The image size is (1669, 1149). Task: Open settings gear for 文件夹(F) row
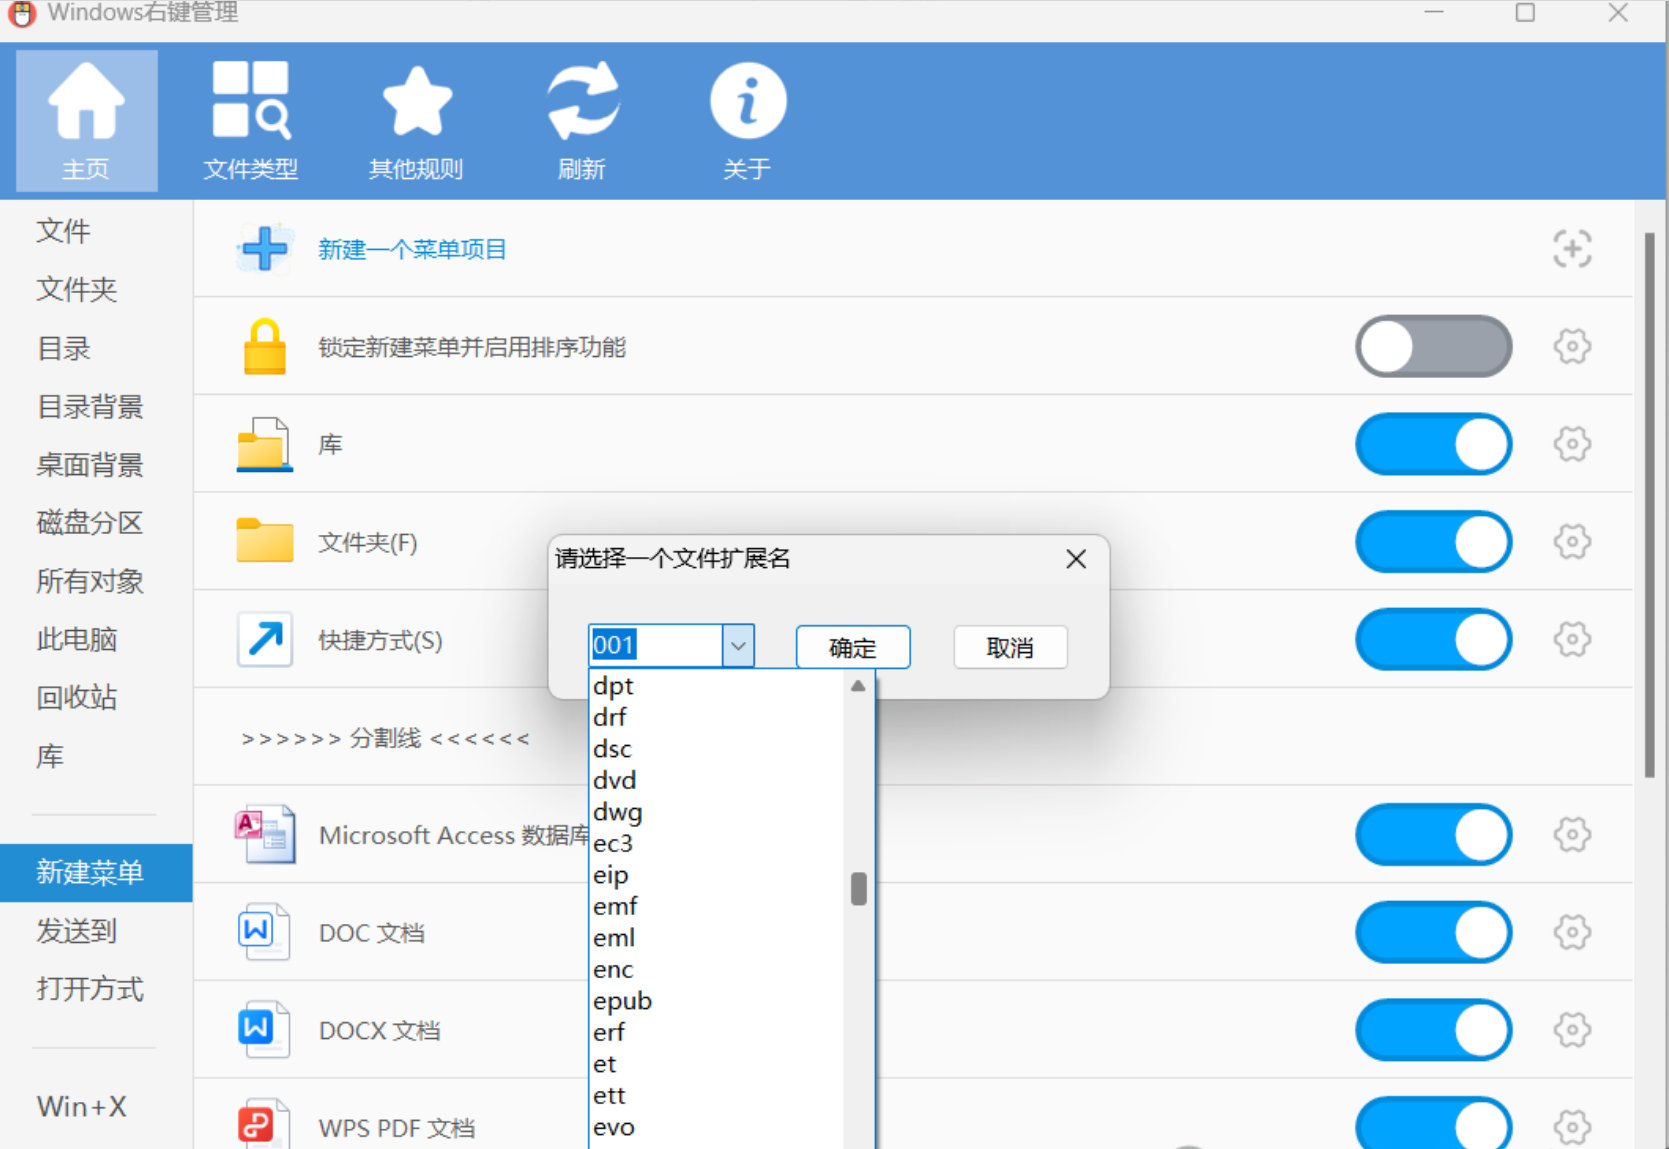pos(1572,541)
